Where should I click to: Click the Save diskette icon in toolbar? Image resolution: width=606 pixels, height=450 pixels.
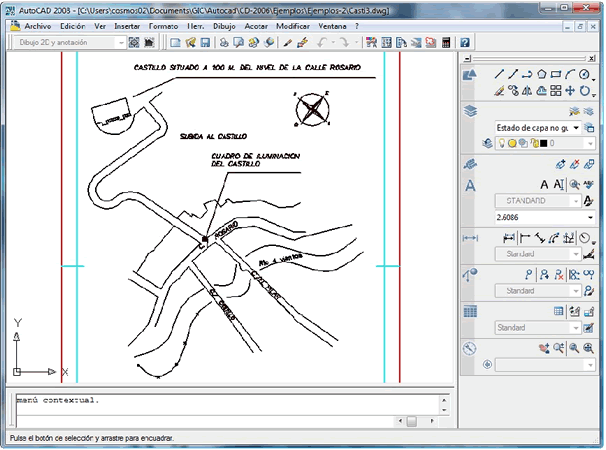click(x=205, y=43)
